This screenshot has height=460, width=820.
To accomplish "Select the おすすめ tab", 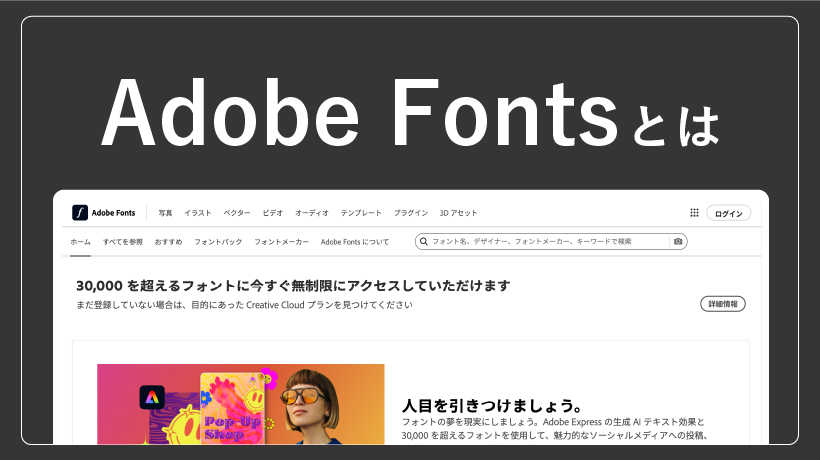I will [168, 242].
